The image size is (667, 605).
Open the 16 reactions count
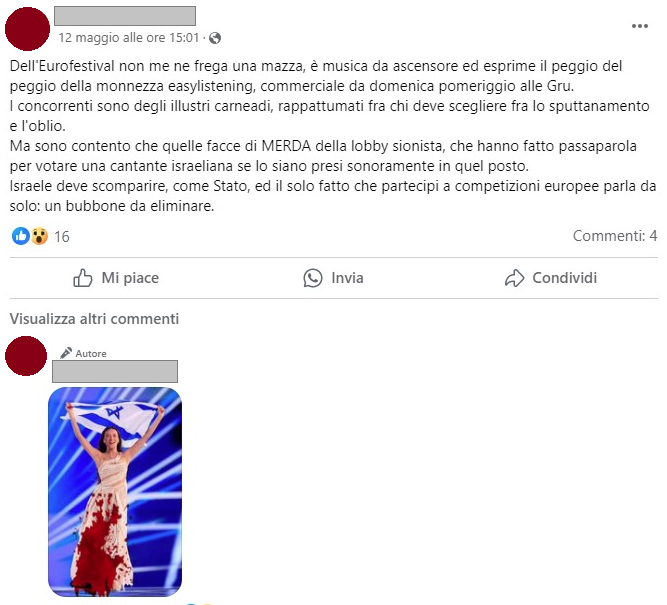(x=62, y=237)
